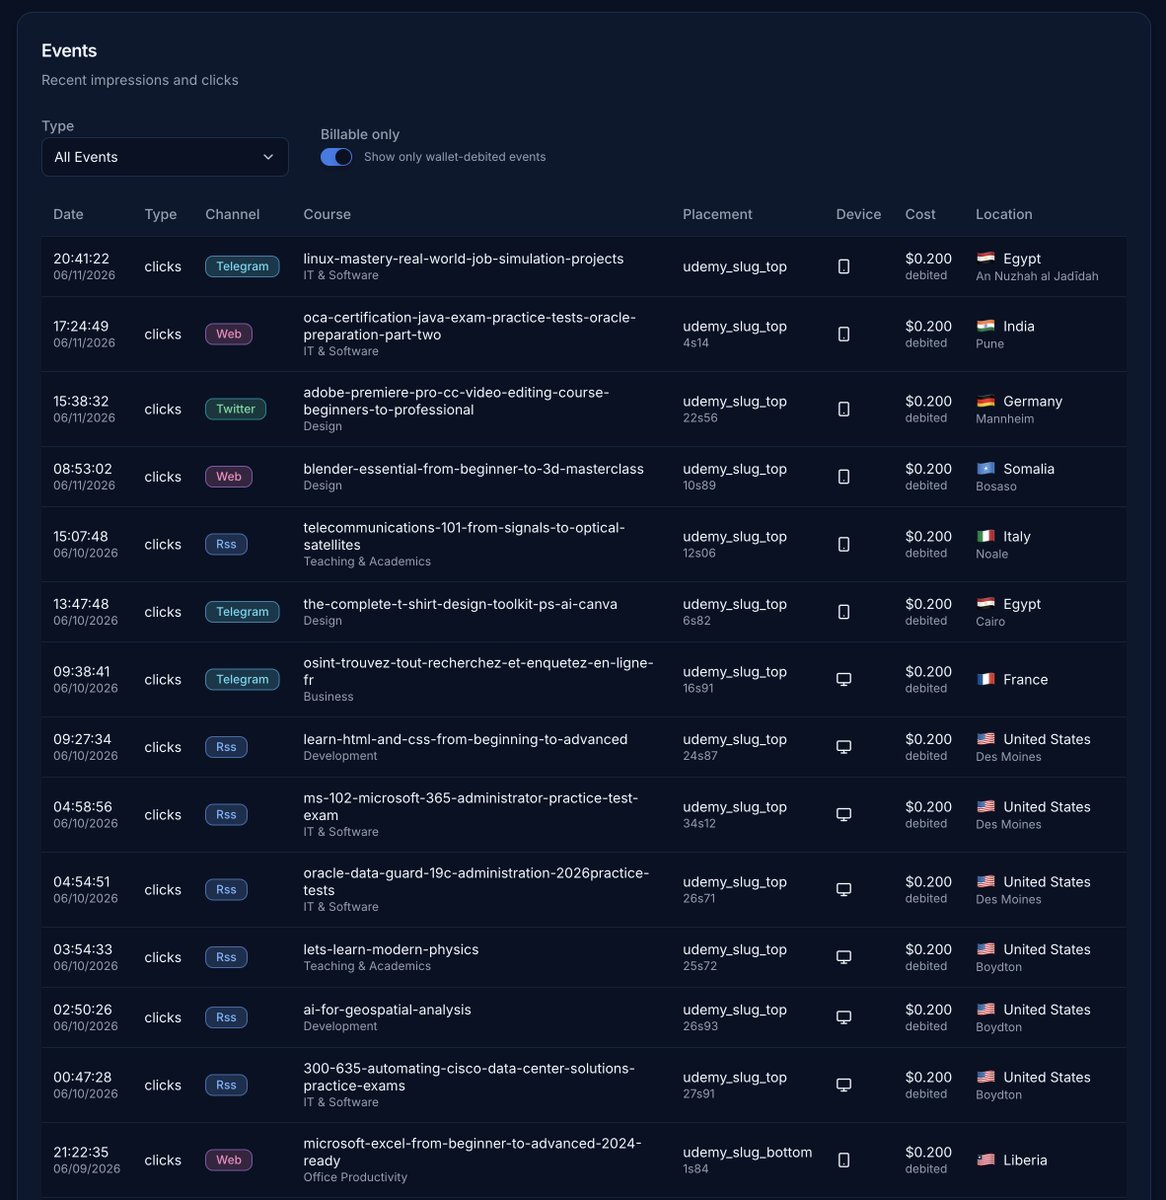1166x1200 pixels.
Task: Click the France flag icon
Action: click(986, 679)
